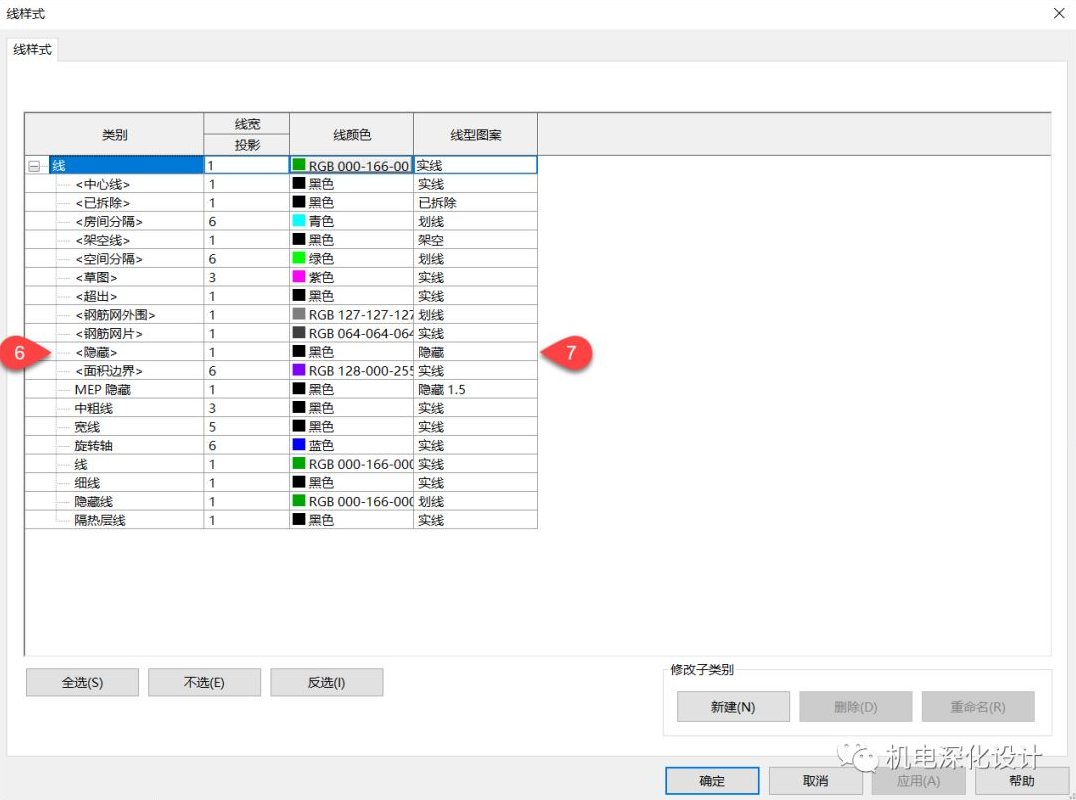Screen dimensions: 1076x800
Task: Open line pattern dropdown for 隐藏线
Action: [x=474, y=501]
